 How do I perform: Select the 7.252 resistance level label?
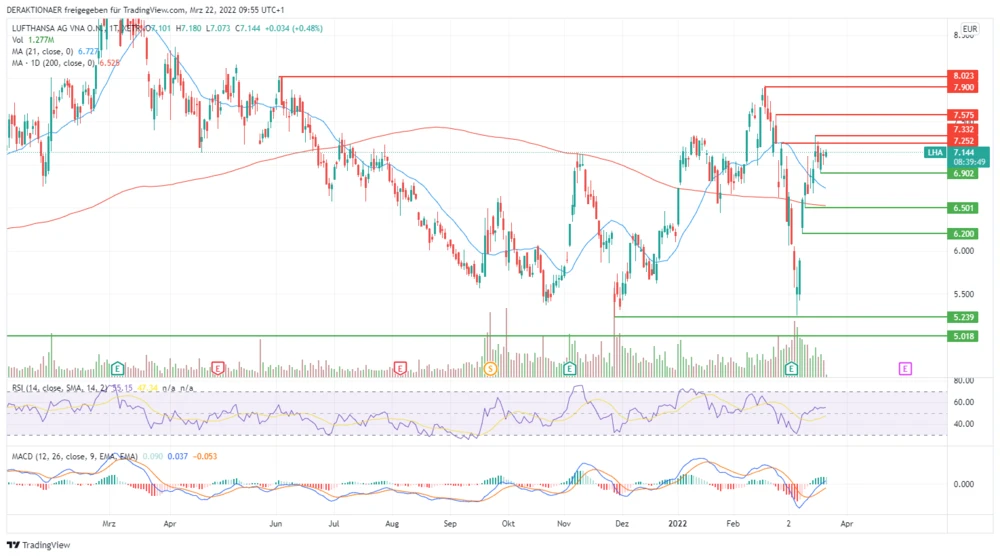click(x=963, y=141)
